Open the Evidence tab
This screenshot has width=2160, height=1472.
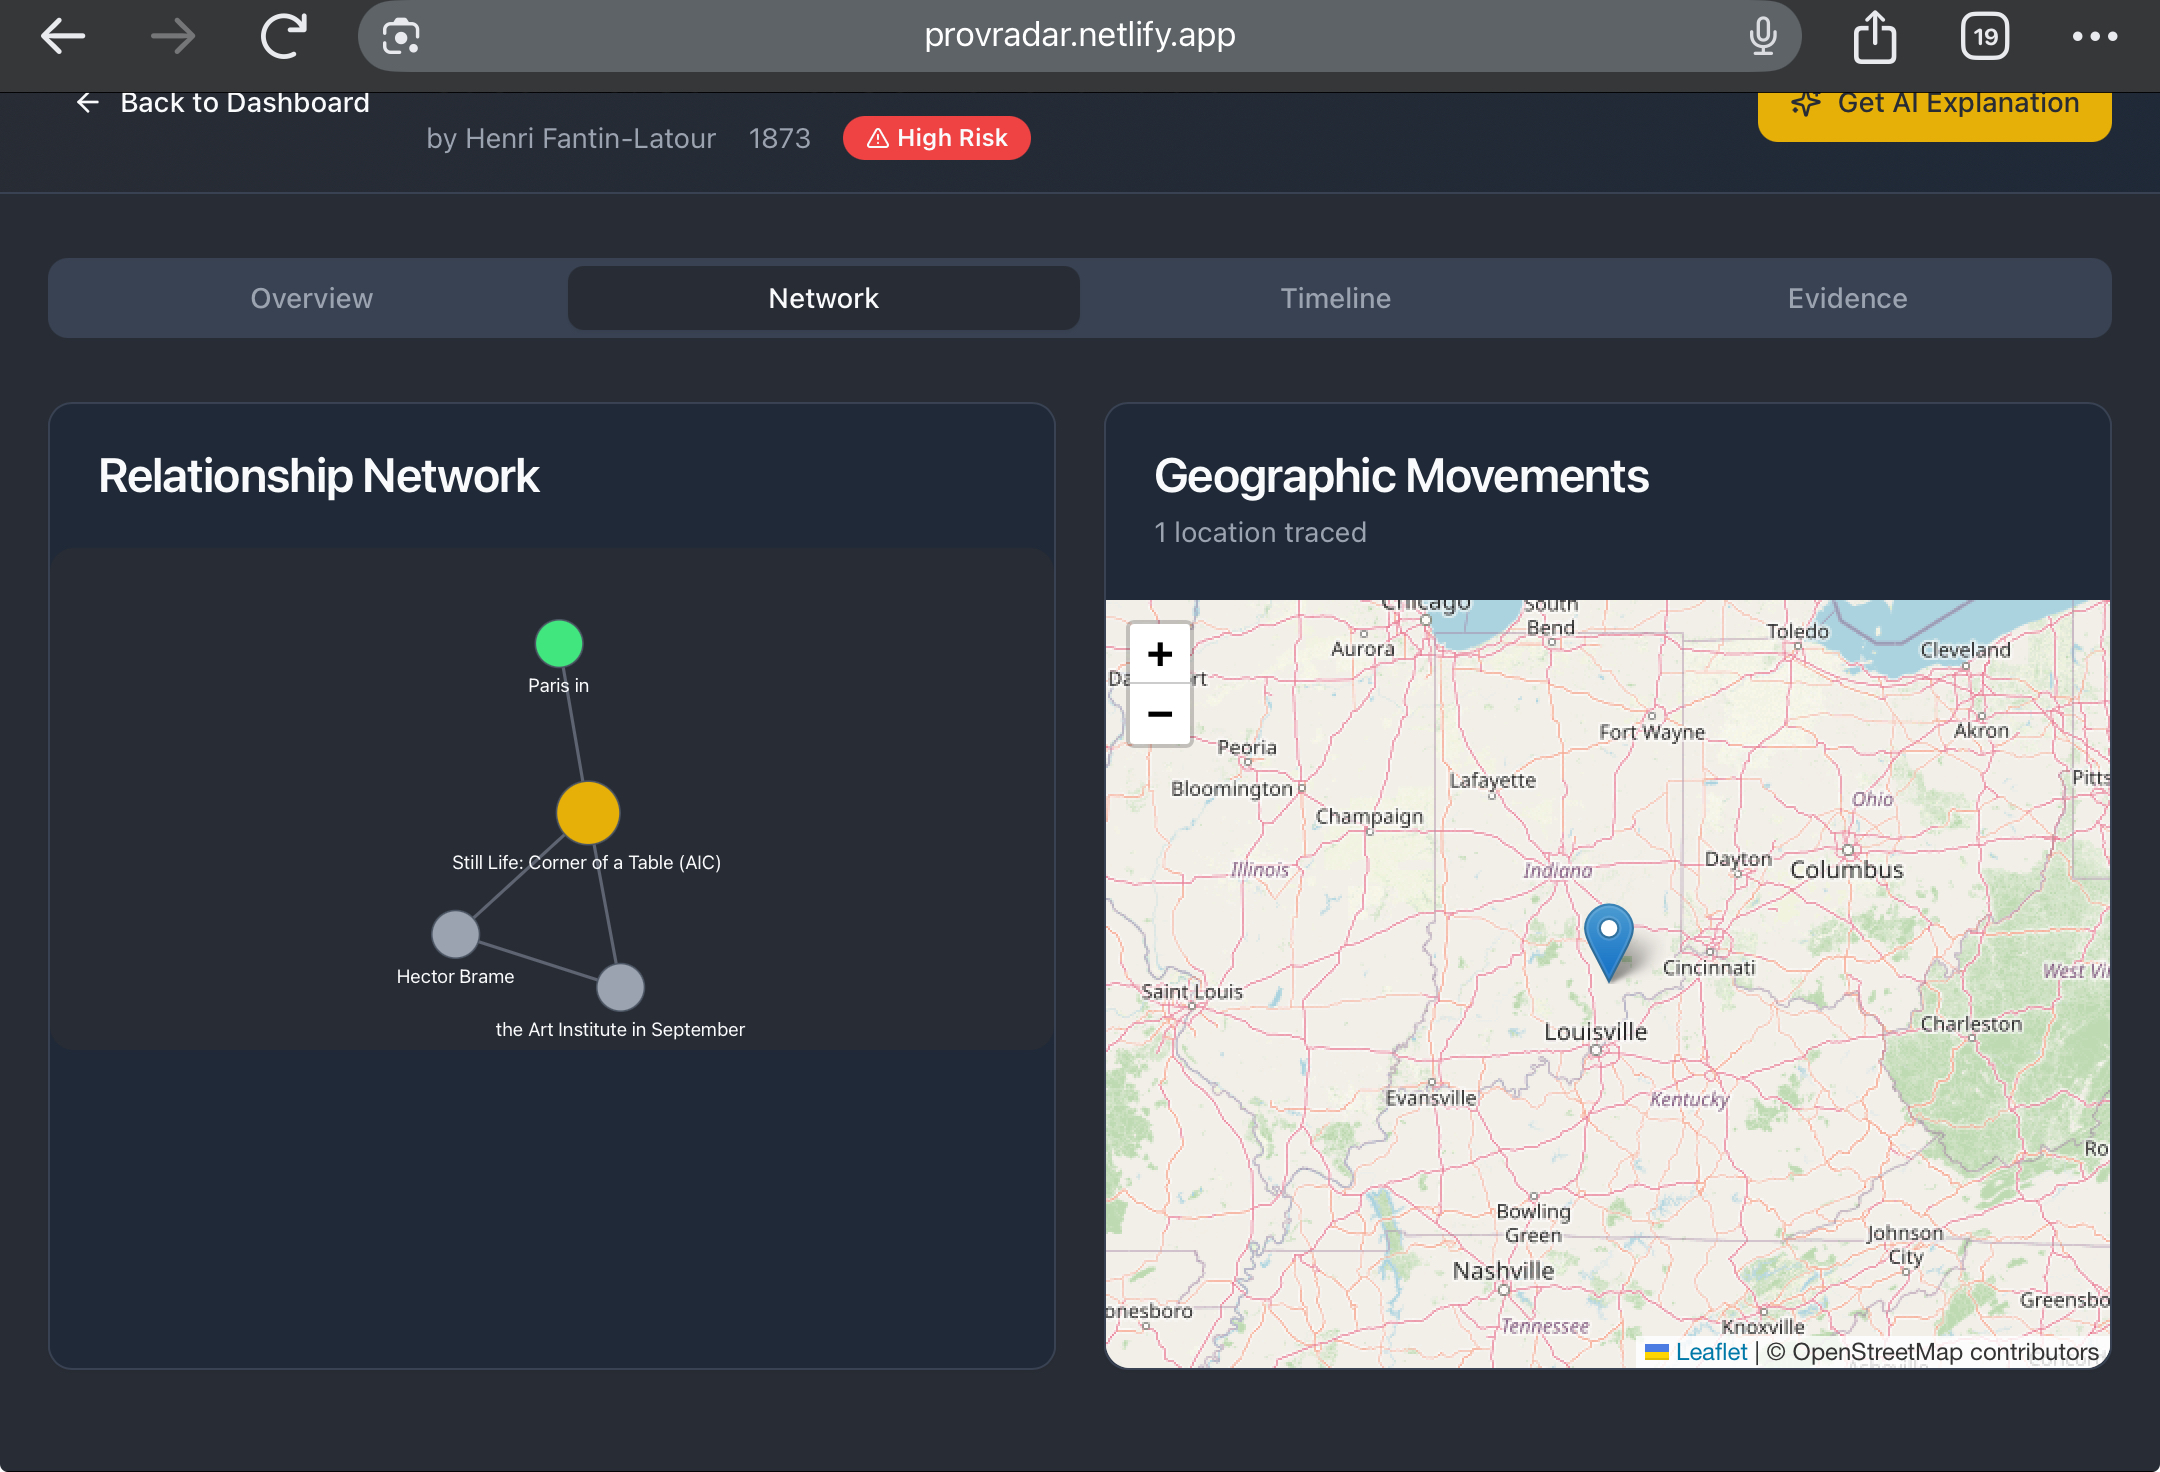(1847, 298)
